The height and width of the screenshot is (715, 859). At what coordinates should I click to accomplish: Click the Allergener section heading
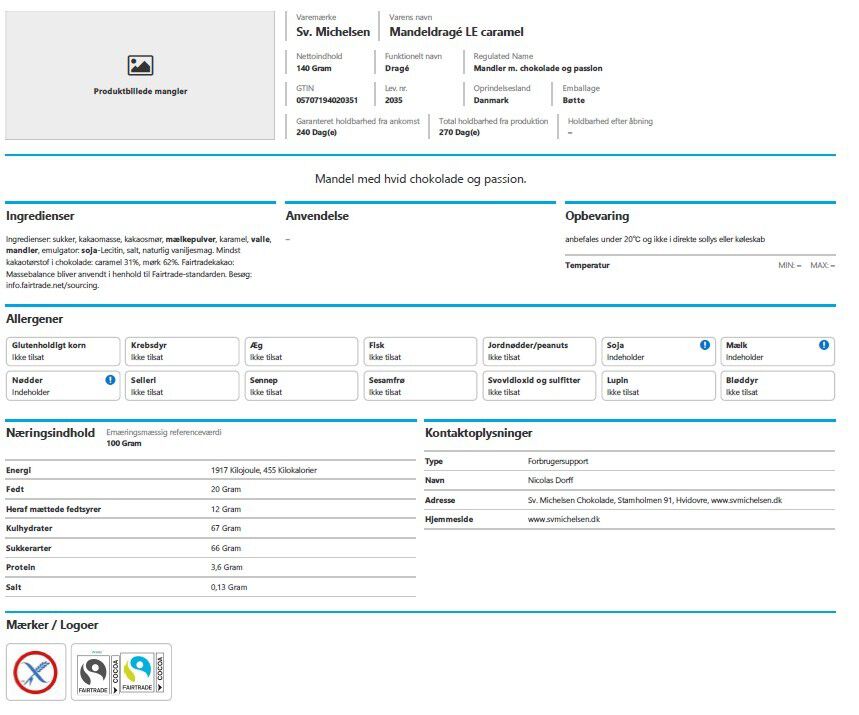pyautogui.click(x=35, y=319)
